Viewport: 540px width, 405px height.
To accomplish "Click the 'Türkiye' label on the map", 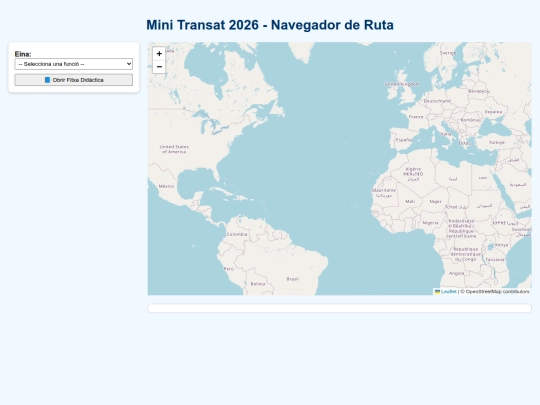I will point(497,143).
